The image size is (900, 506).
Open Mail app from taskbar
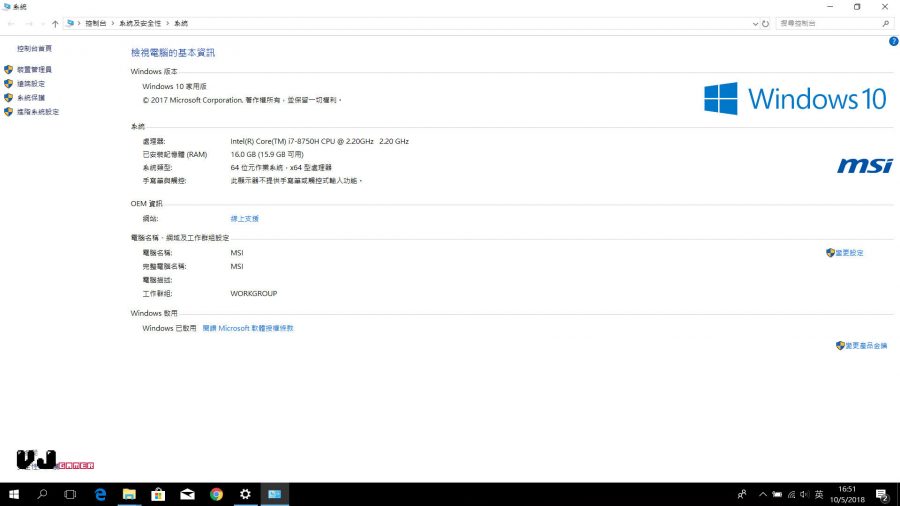[x=187, y=494]
